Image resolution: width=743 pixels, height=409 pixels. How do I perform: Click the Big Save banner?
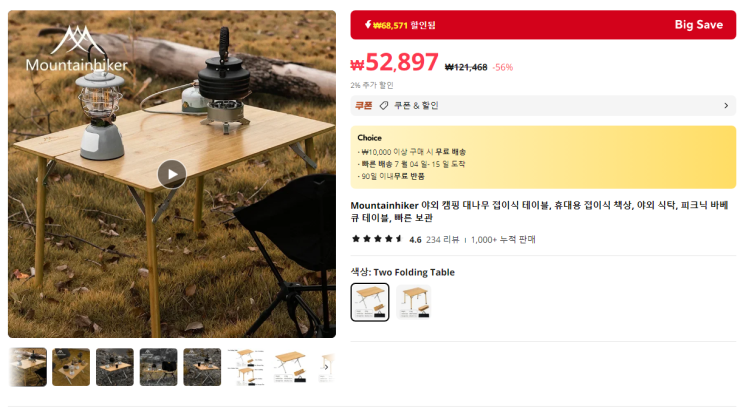click(x=543, y=25)
